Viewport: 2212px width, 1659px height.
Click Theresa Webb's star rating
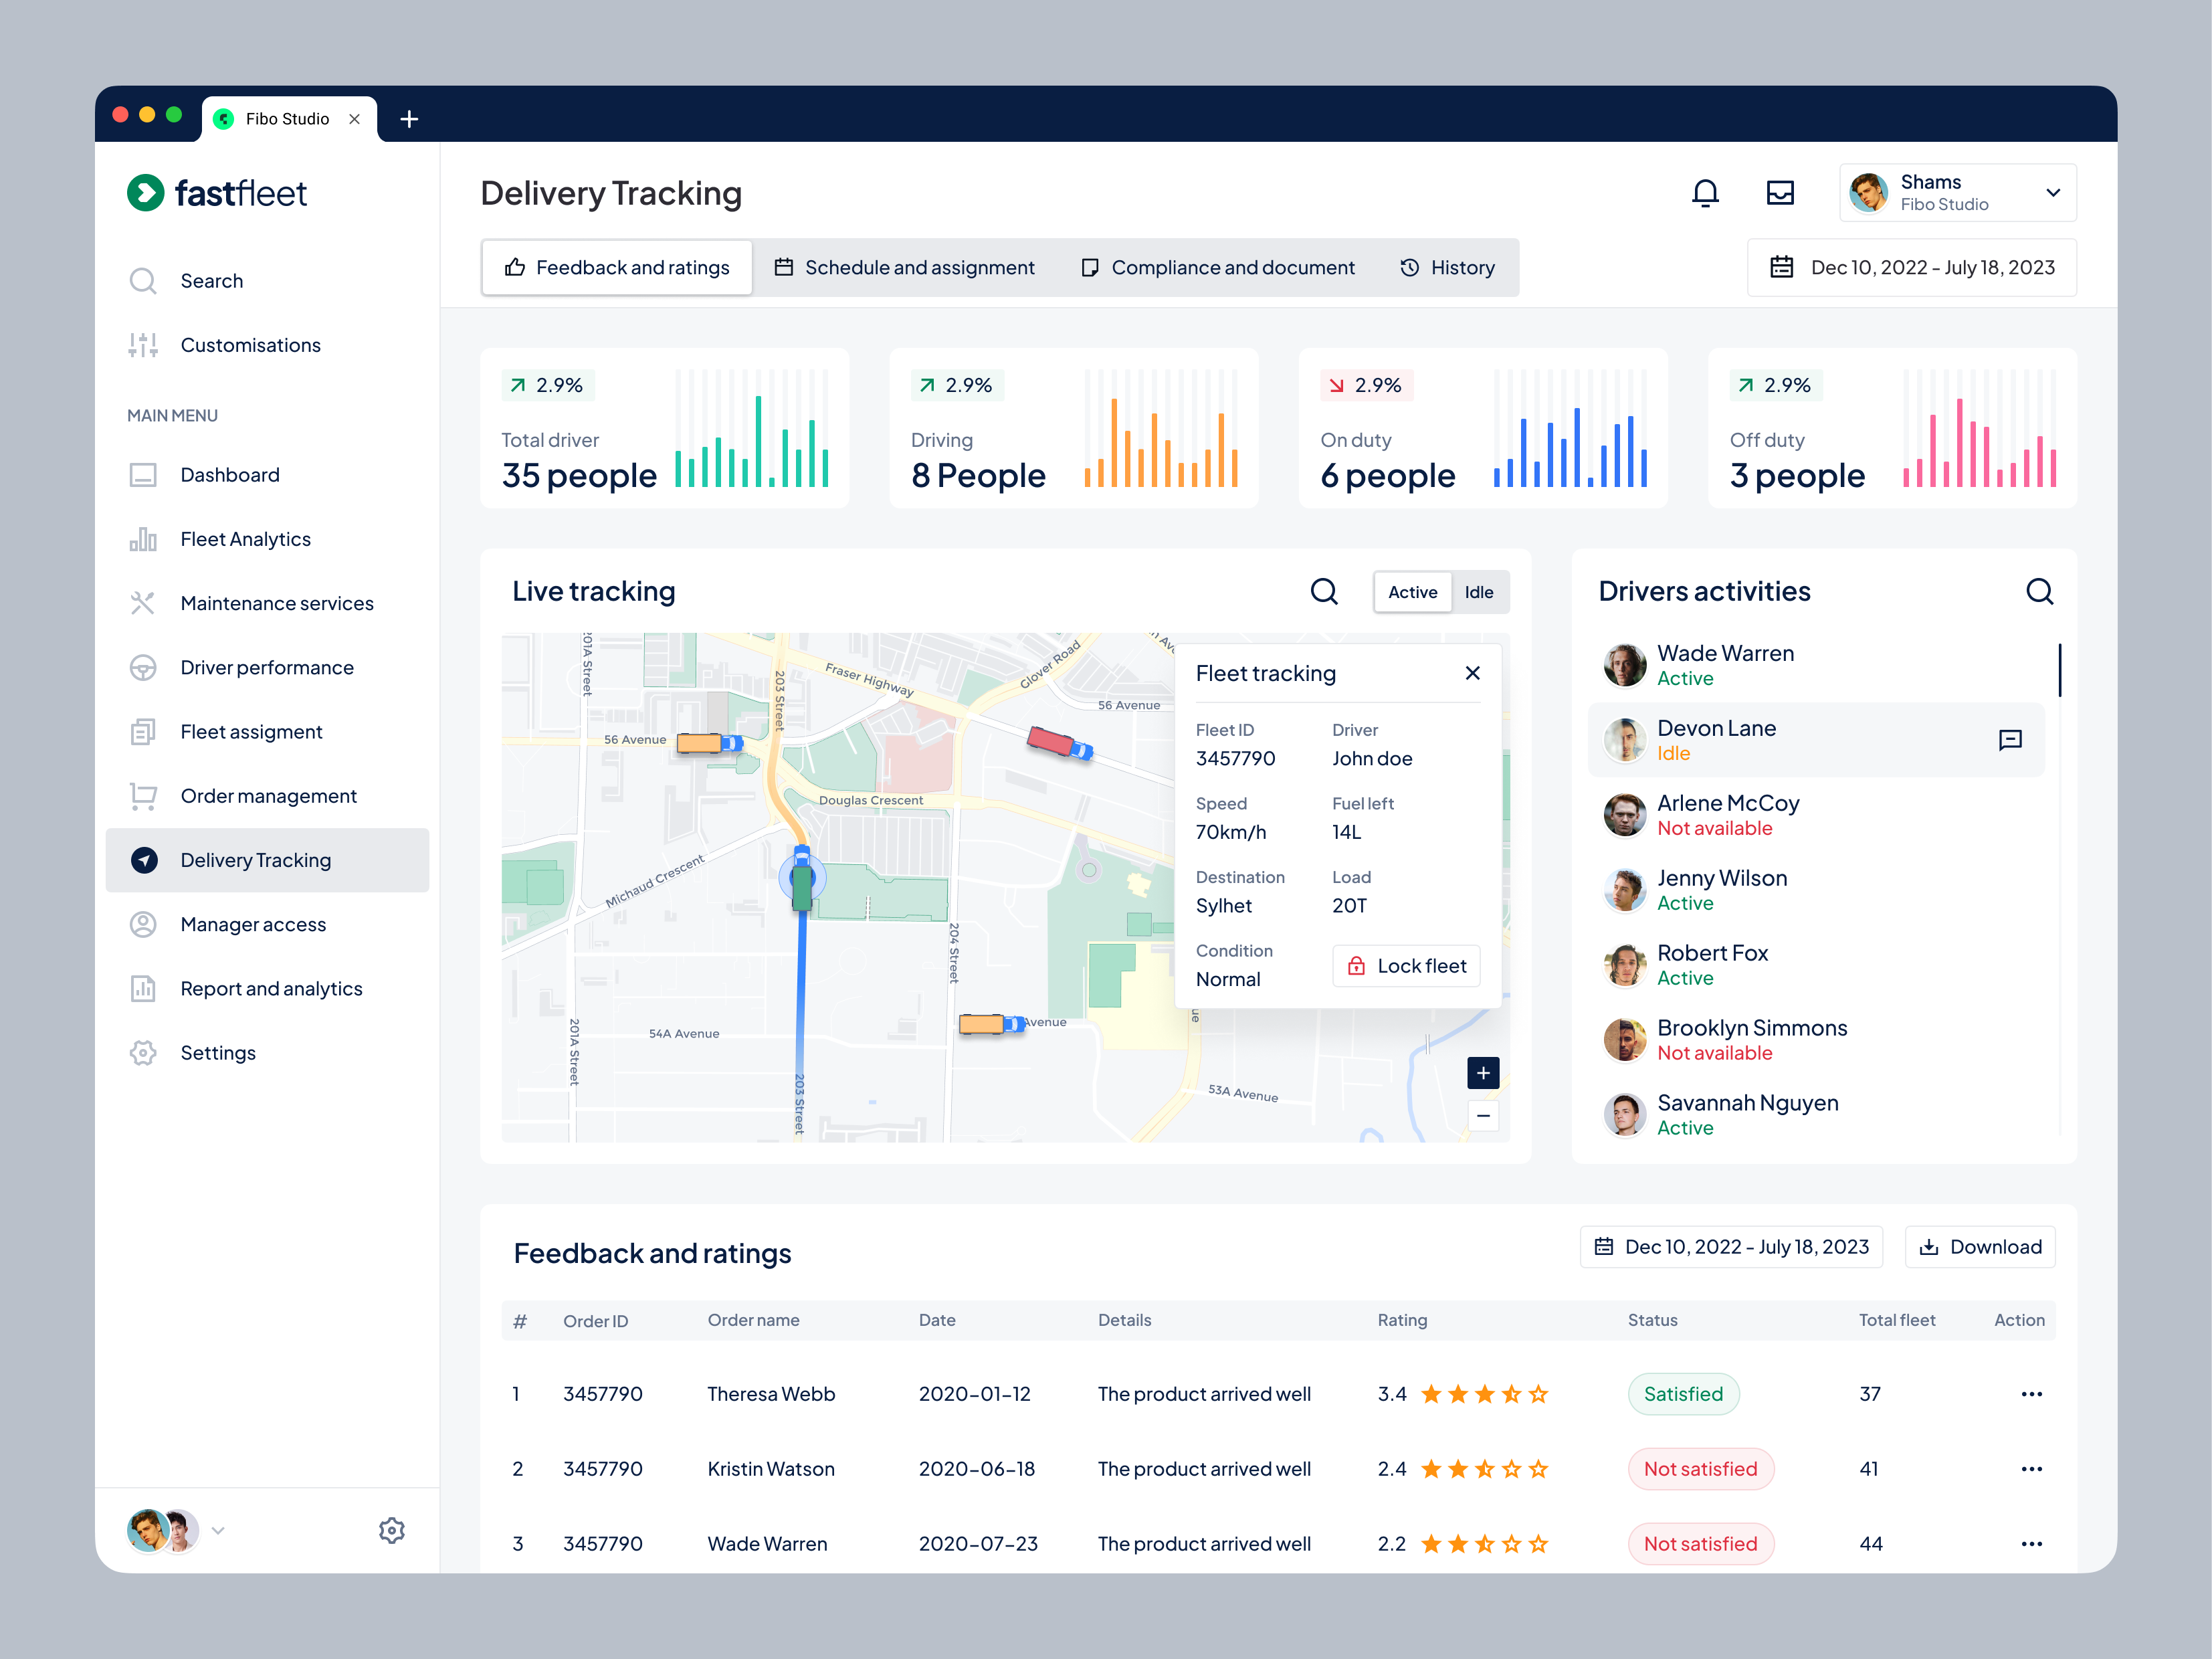click(x=1484, y=1393)
